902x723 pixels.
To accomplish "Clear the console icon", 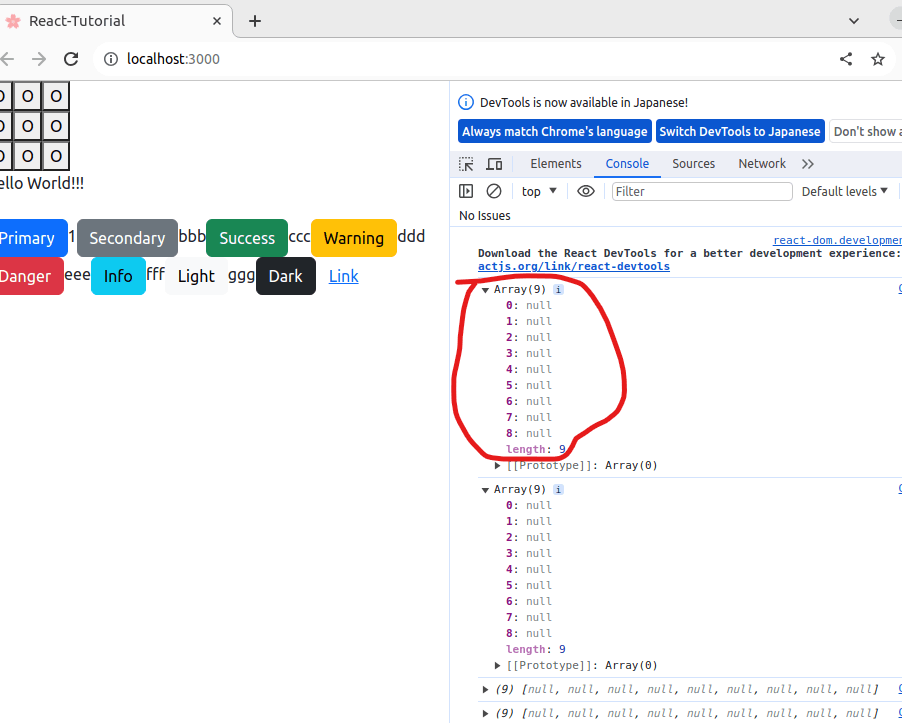I will tap(494, 191).
